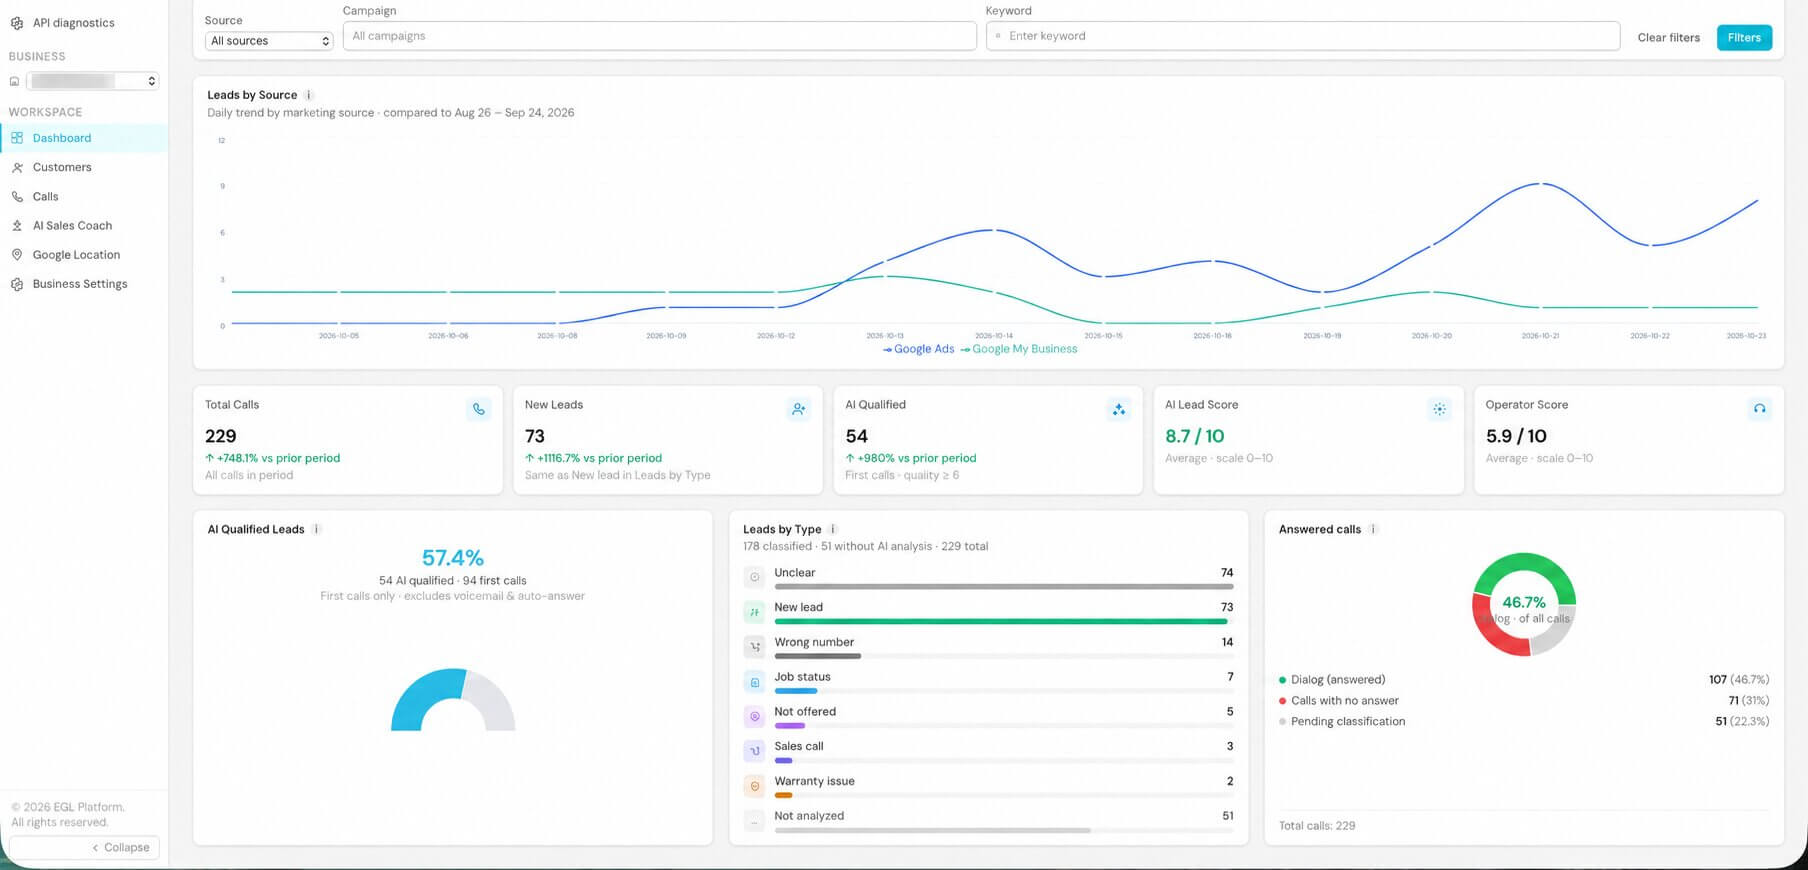Click the Operator Score headset icon
Viewport: 1808px width, 870px height.
tap(1759, 409)
